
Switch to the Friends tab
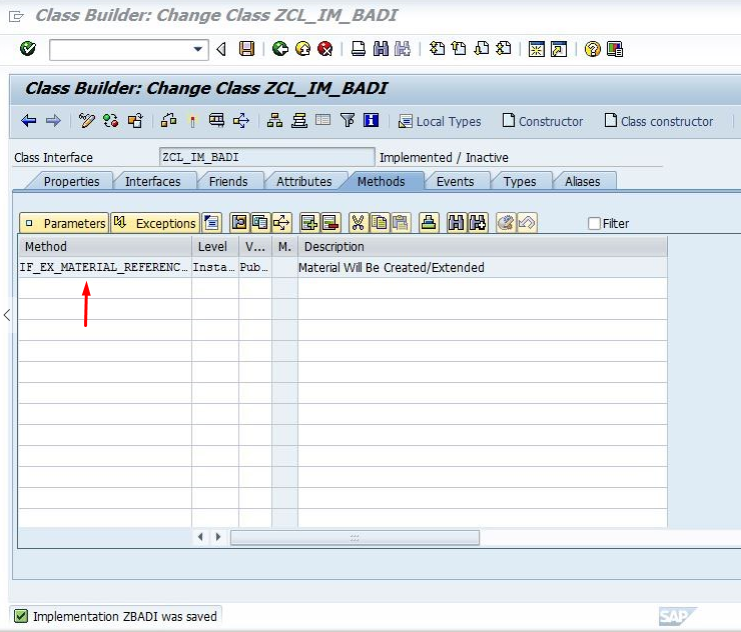pos(228,182)
